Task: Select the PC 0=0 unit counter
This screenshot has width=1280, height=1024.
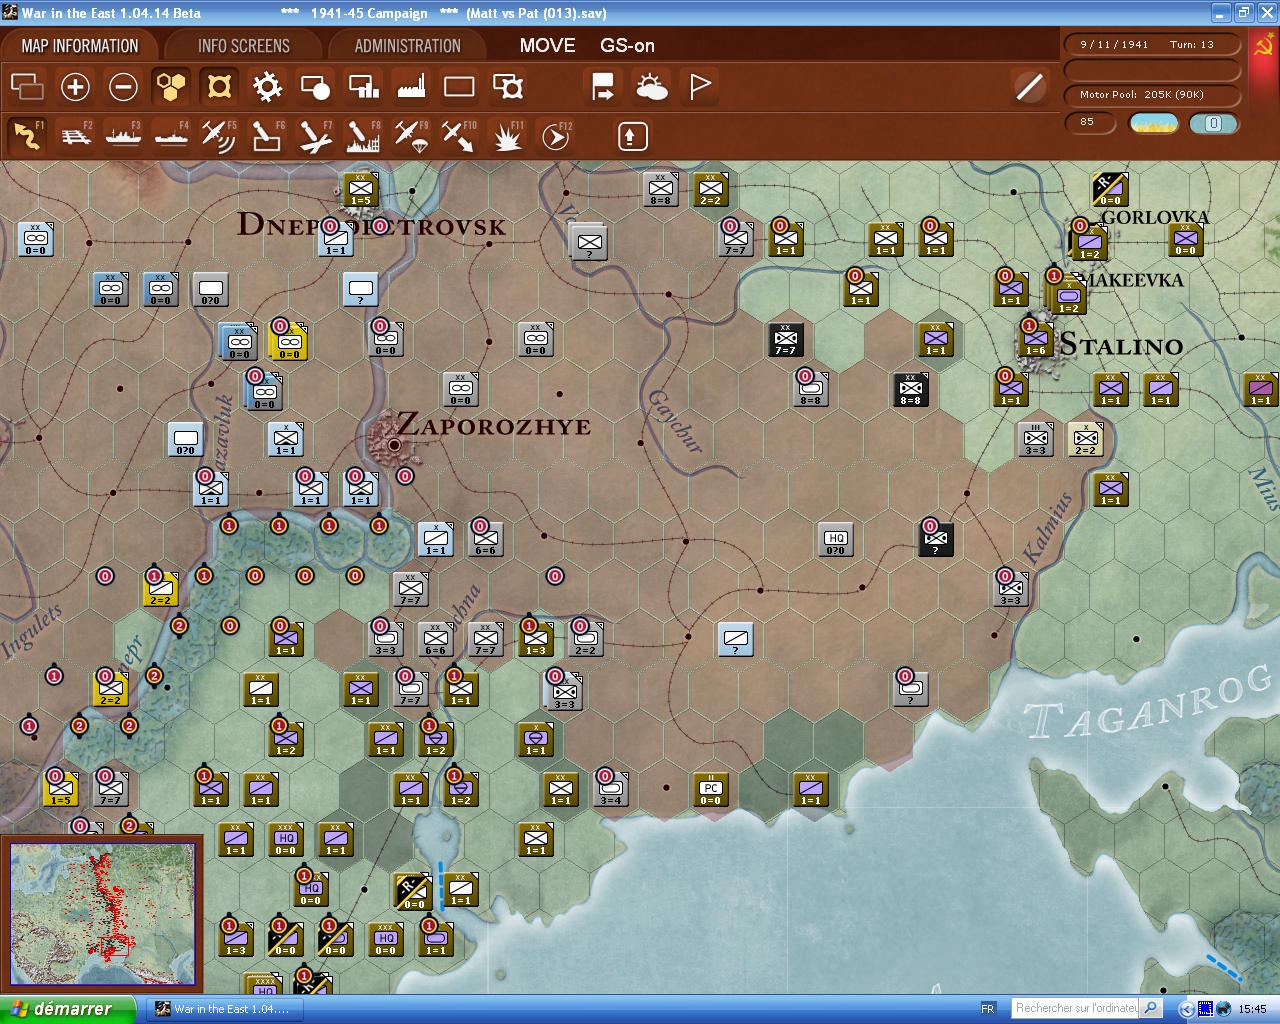Action: click(710, 790)
